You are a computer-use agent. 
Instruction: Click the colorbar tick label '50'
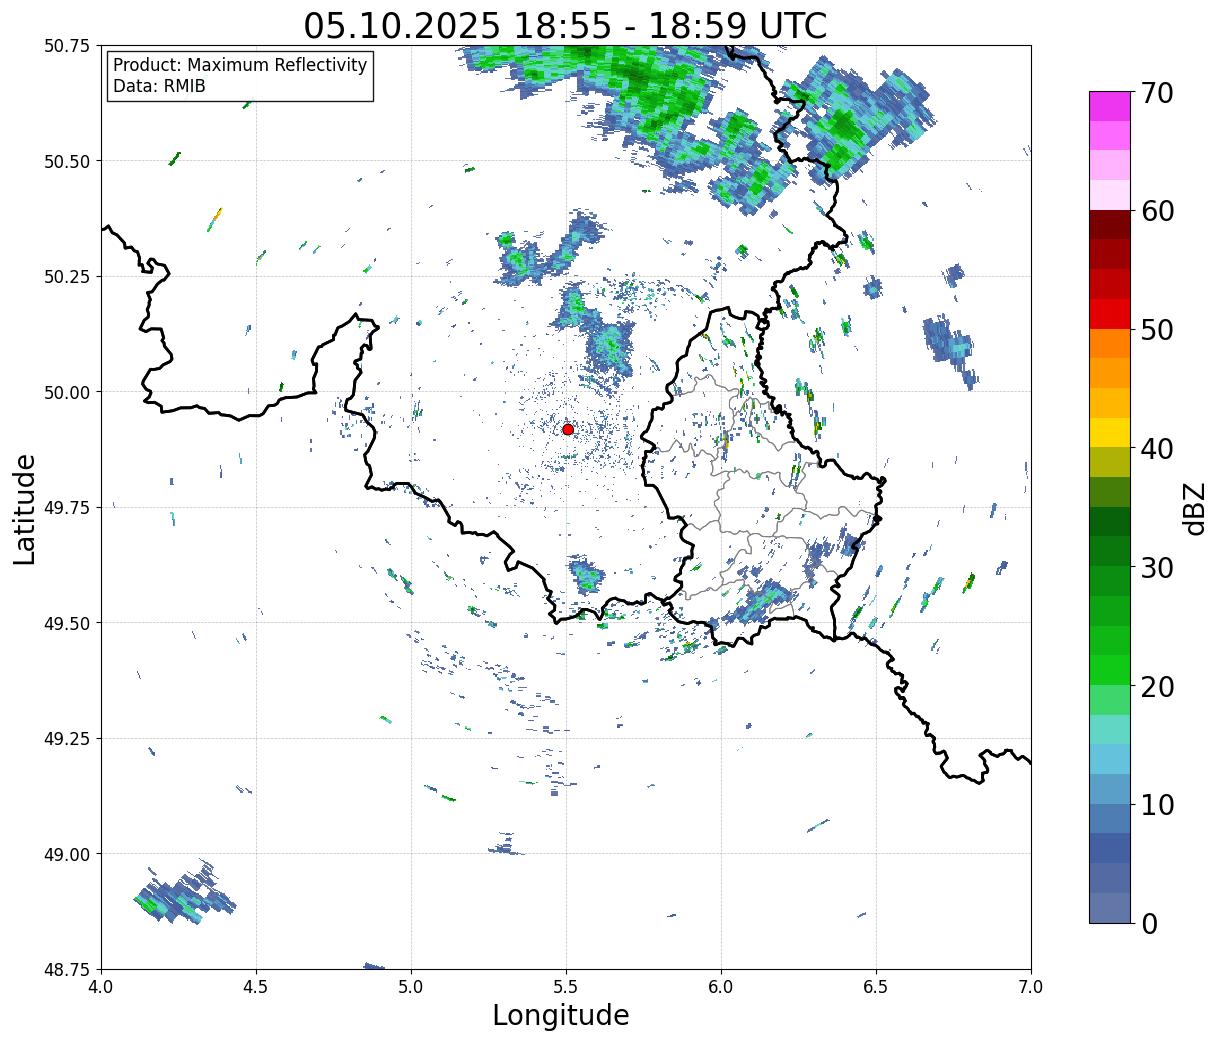point(1156,330)
